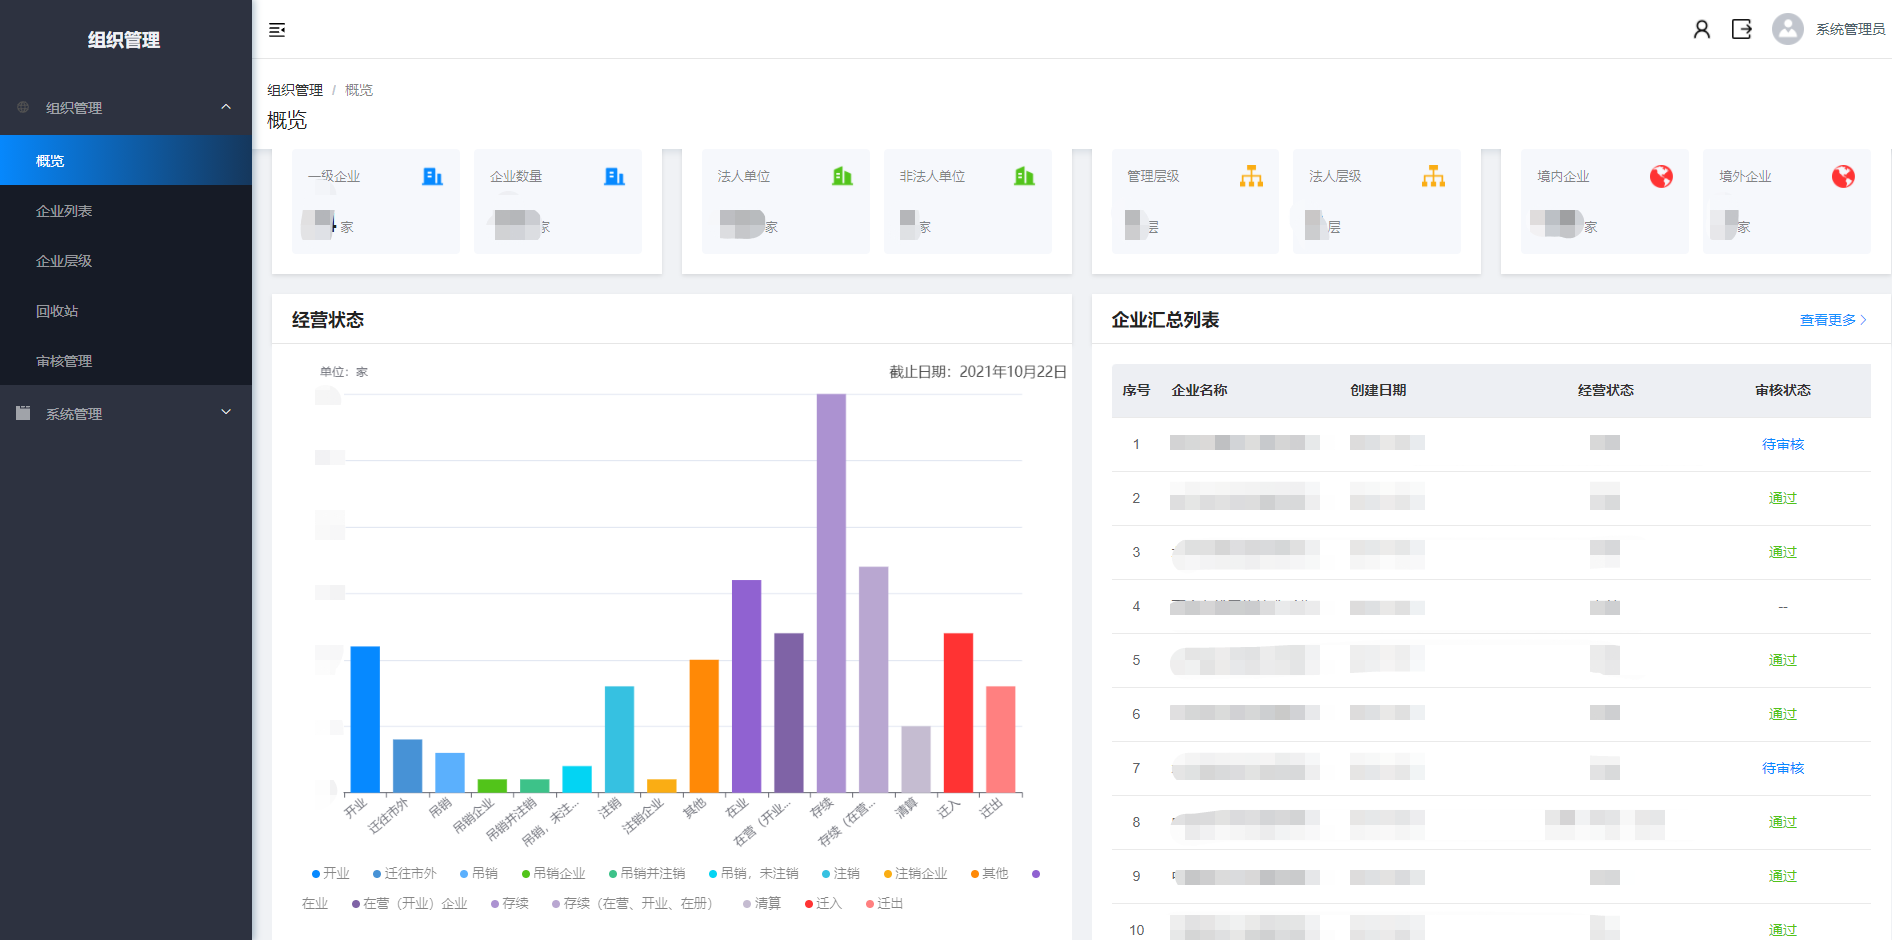1892x940 pixels.
Task: Click 组织管理 breadcrumb link
Action: tap(295, 90)
